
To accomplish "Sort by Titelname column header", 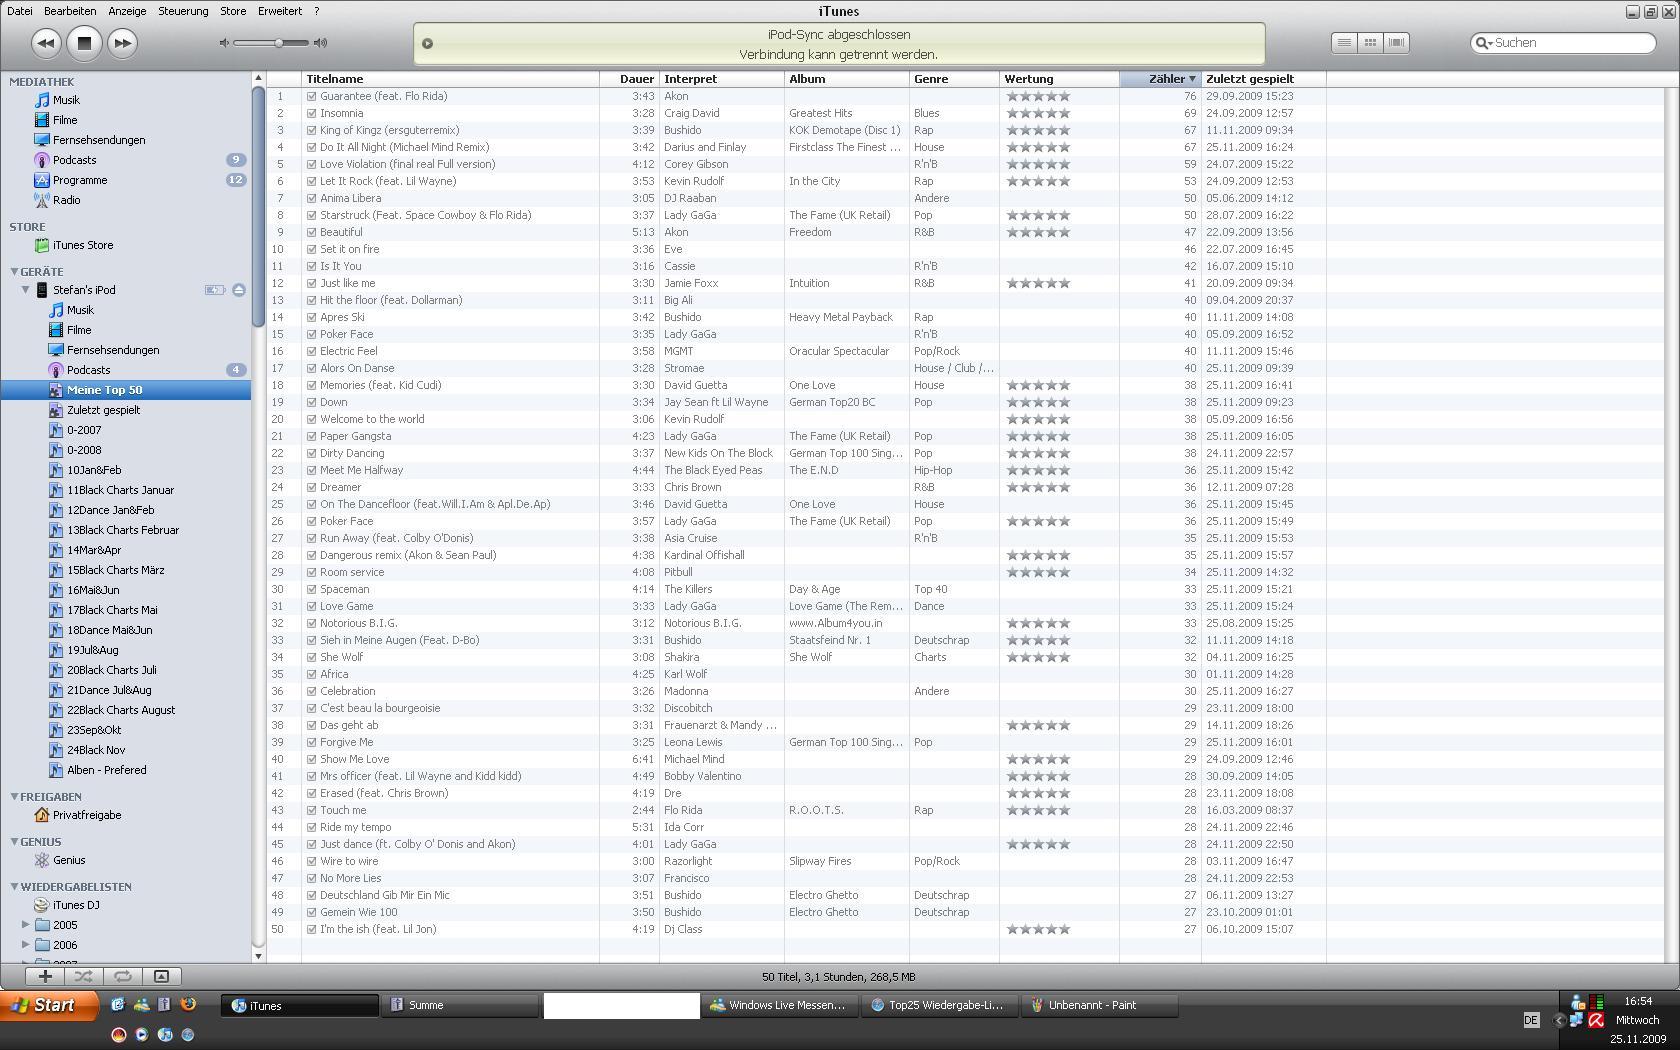I will click(x=450, y=79).
